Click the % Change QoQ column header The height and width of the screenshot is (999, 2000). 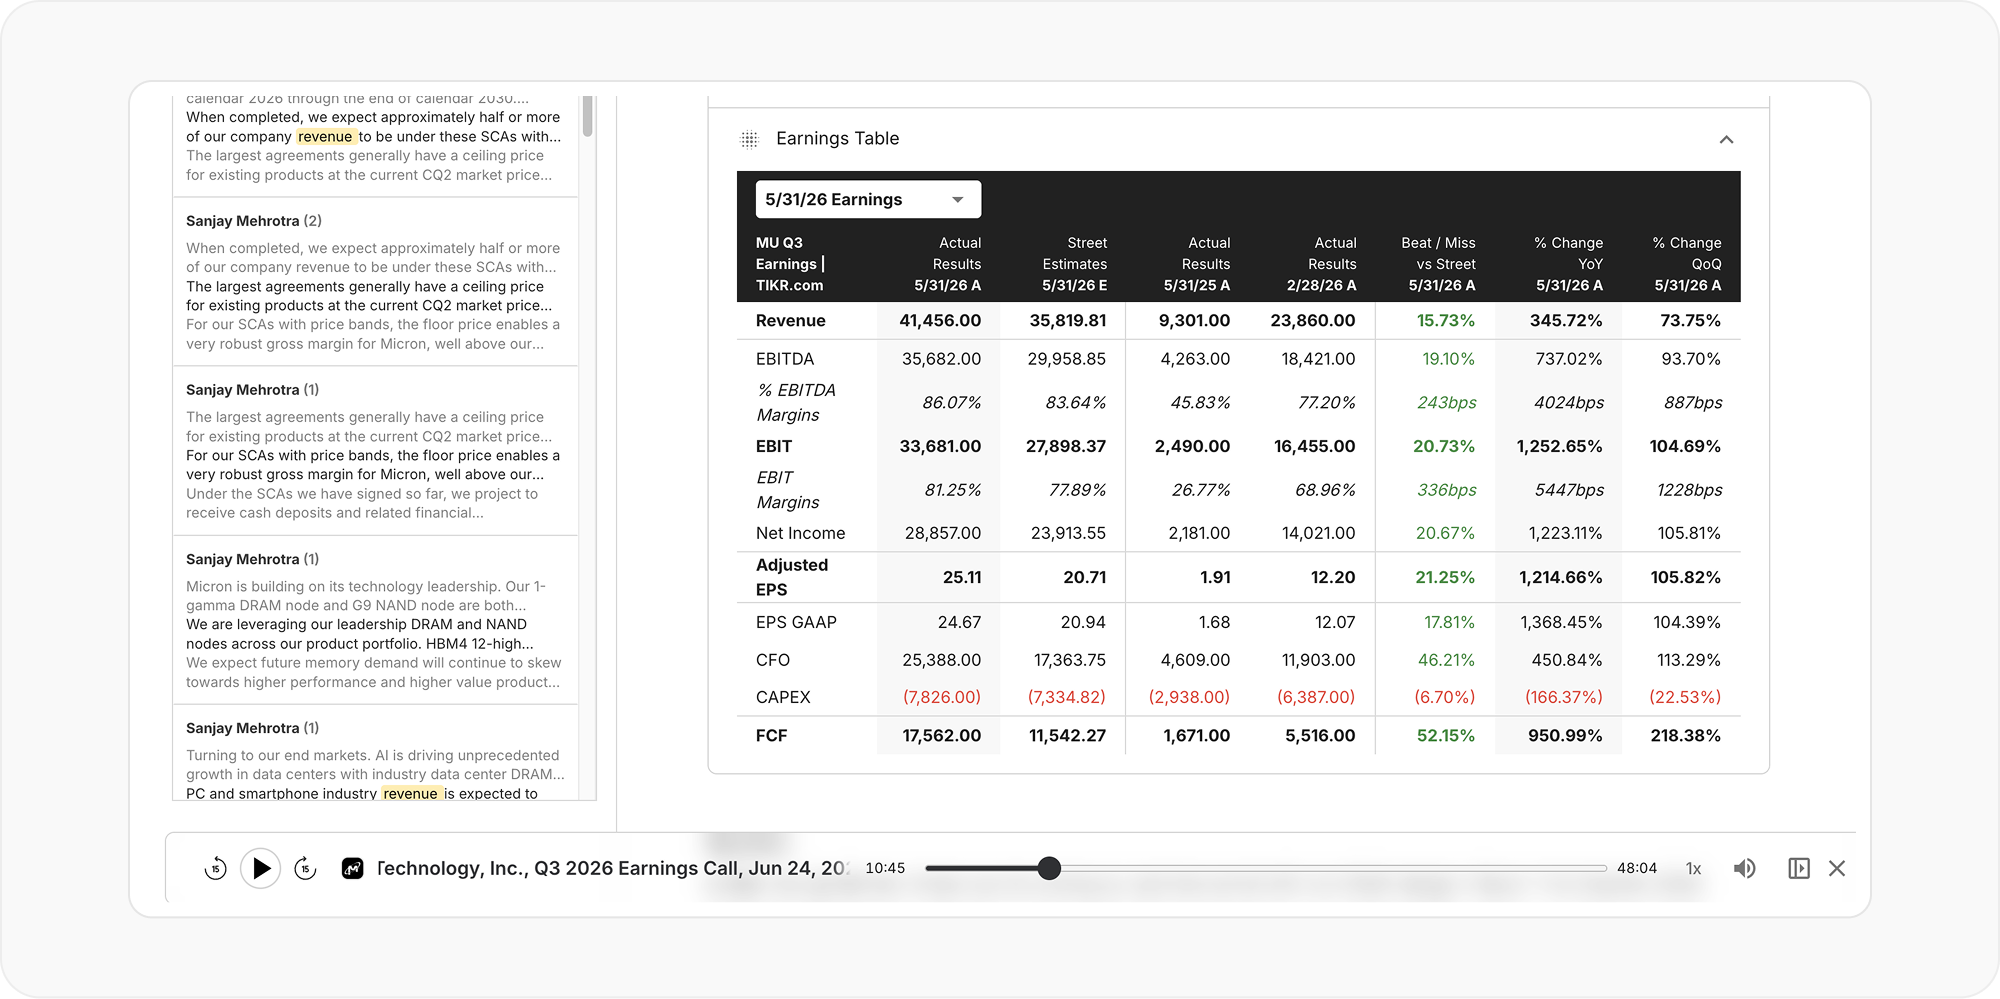1687,264
